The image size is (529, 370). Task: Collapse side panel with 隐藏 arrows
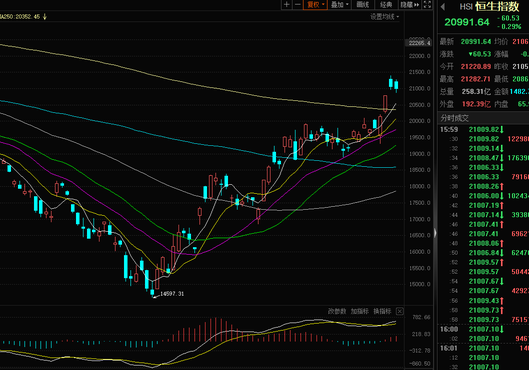410,4
